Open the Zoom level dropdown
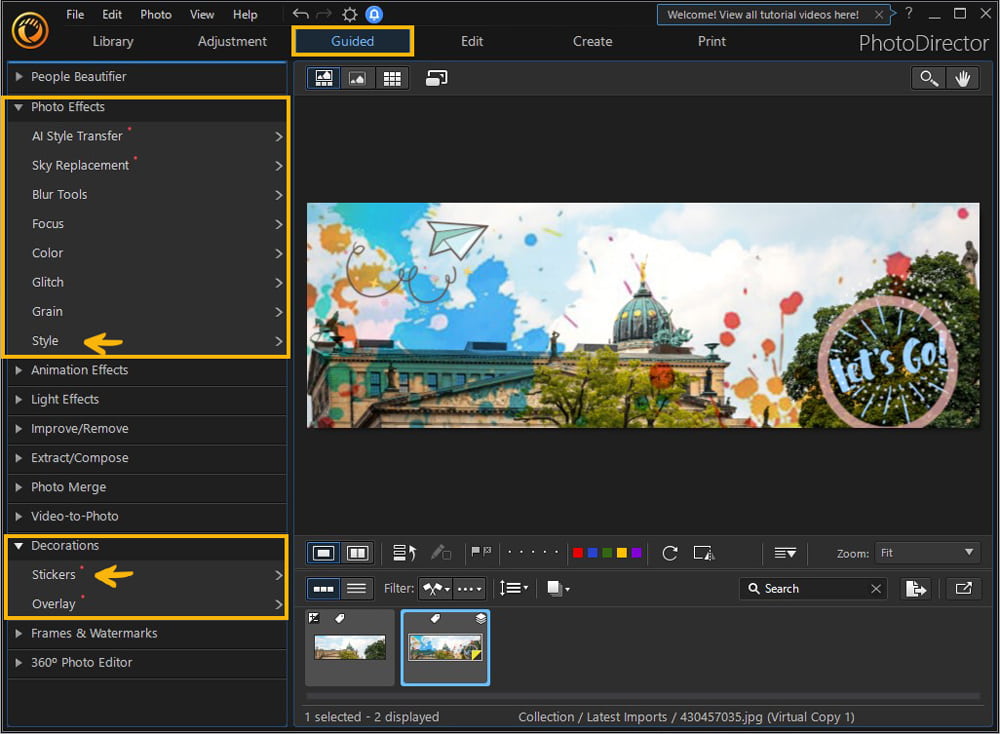The image size is (1000, 734). coord(927,552)
